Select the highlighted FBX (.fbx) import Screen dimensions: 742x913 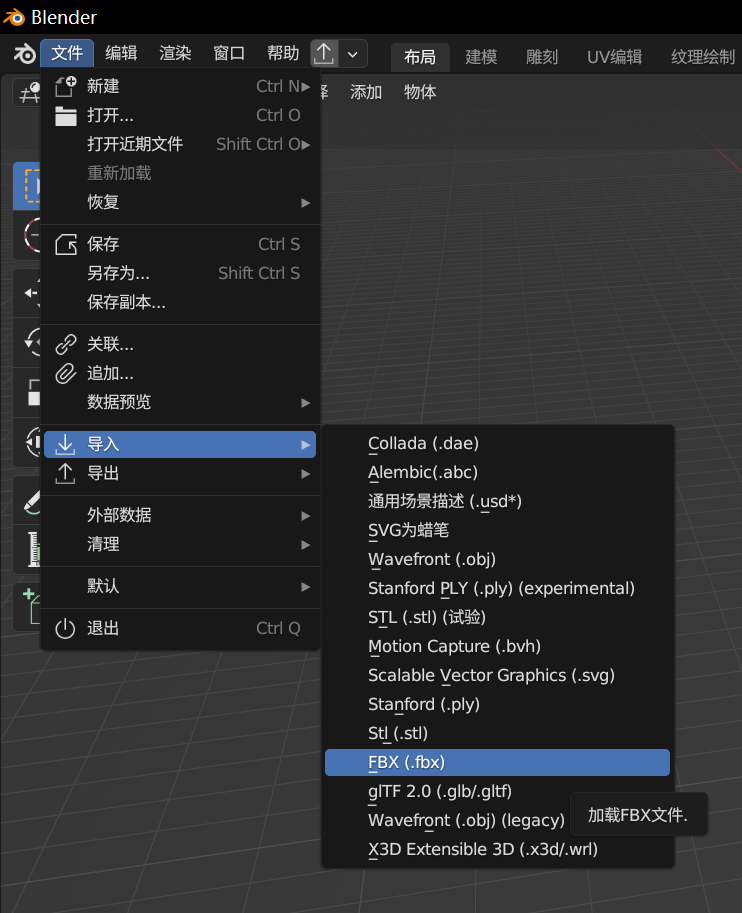tap(497, 762)
